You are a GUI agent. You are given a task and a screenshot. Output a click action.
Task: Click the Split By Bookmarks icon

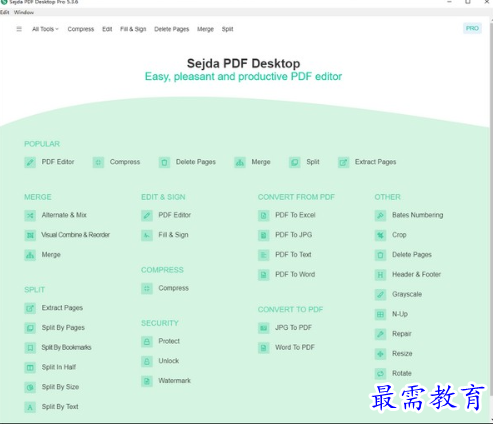pos(30,348)
